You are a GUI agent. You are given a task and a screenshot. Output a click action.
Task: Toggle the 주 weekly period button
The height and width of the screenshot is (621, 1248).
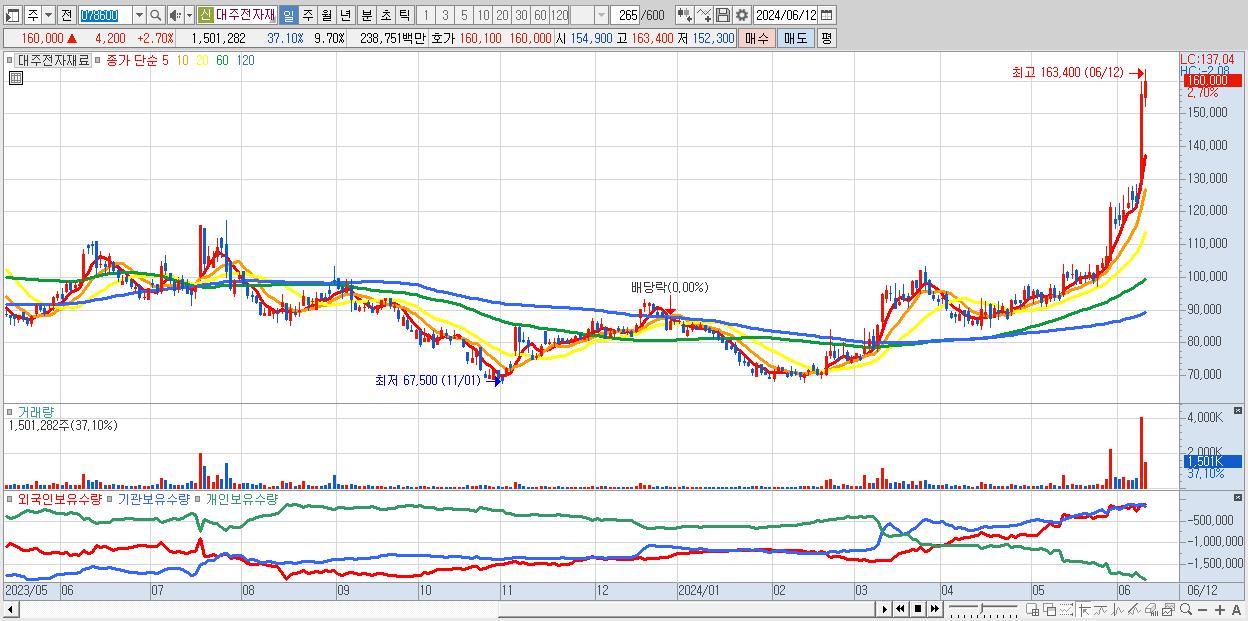pyautogui.click(x=307, y=15)
